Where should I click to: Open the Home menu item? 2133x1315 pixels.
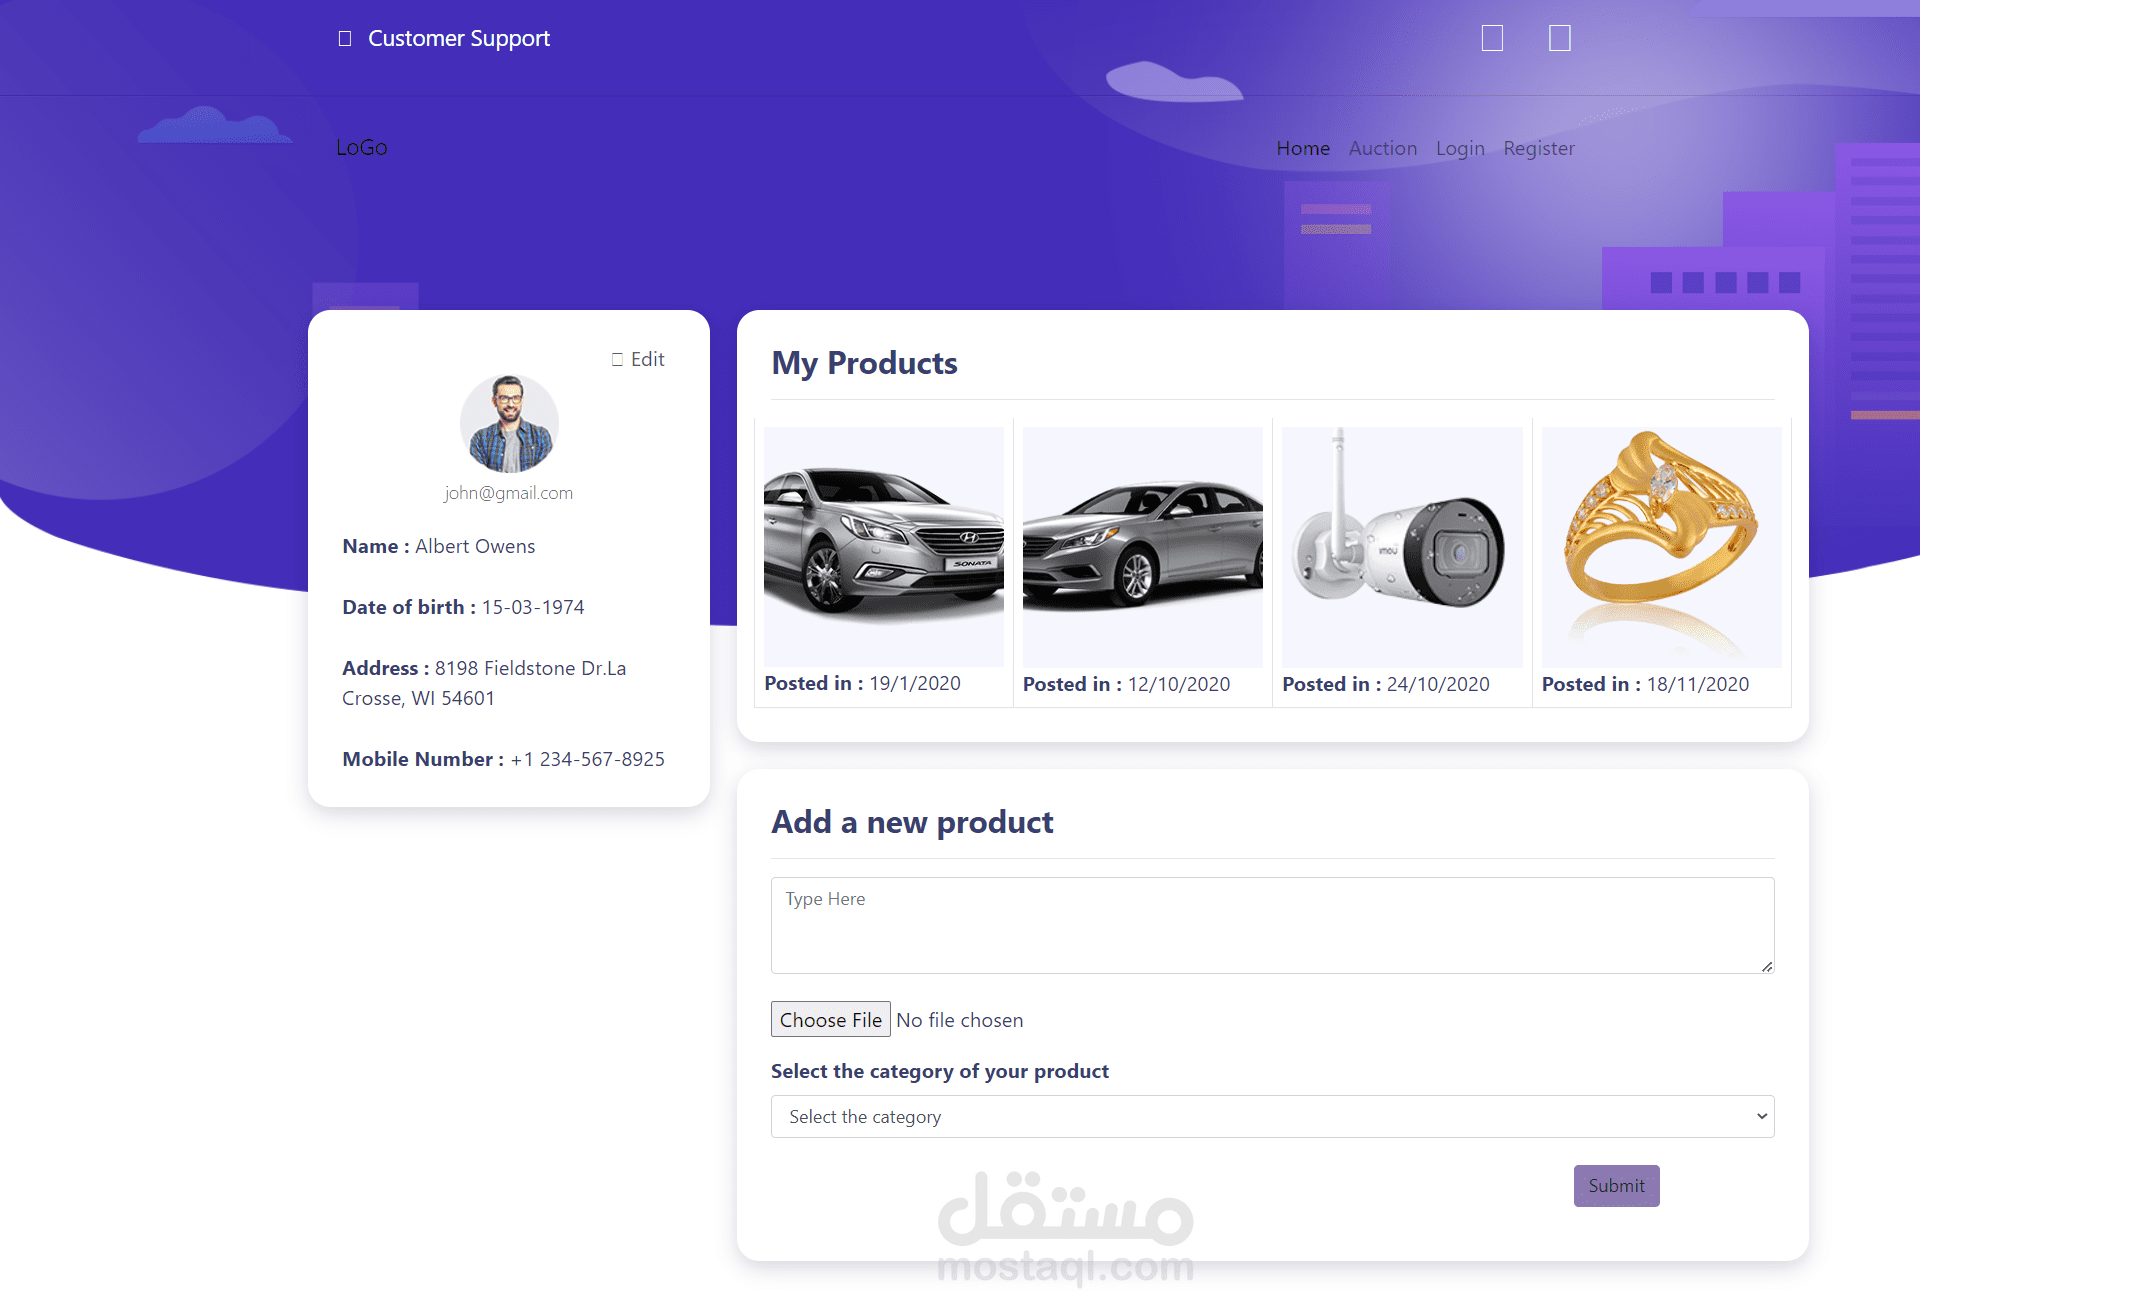tap(1303, 148)
